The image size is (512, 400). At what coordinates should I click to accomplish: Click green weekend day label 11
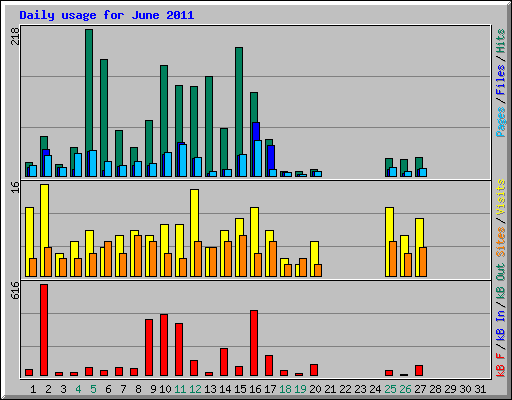point(180,389)
